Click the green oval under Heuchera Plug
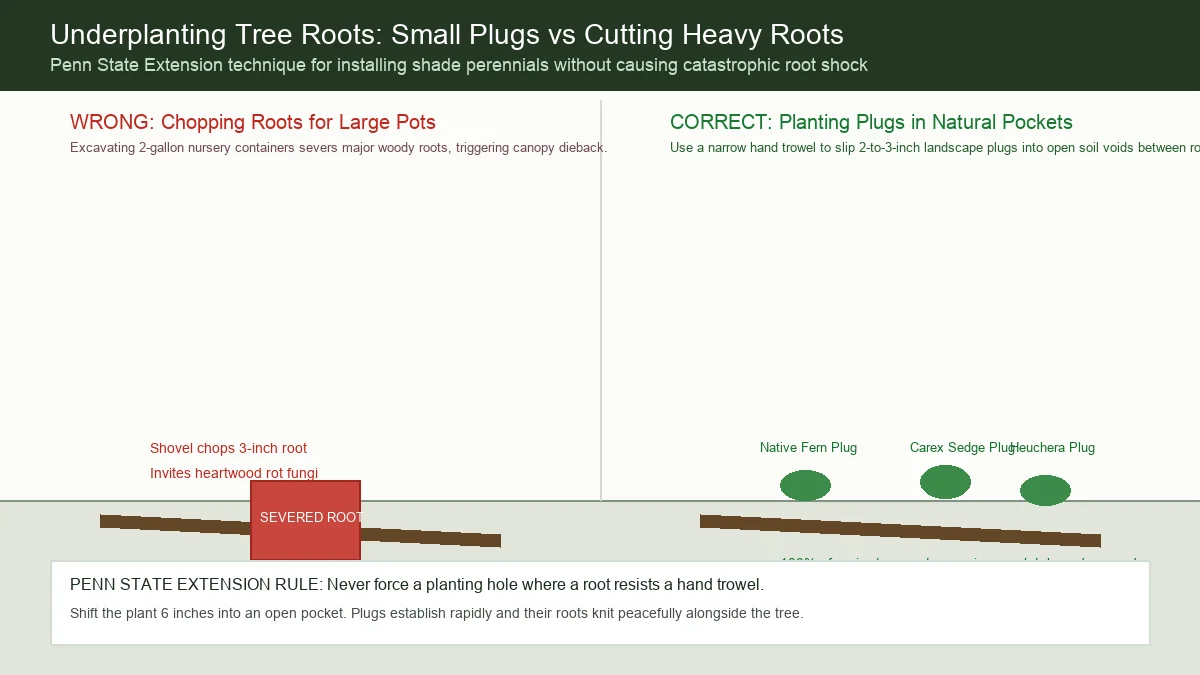 click(1045, 490)
